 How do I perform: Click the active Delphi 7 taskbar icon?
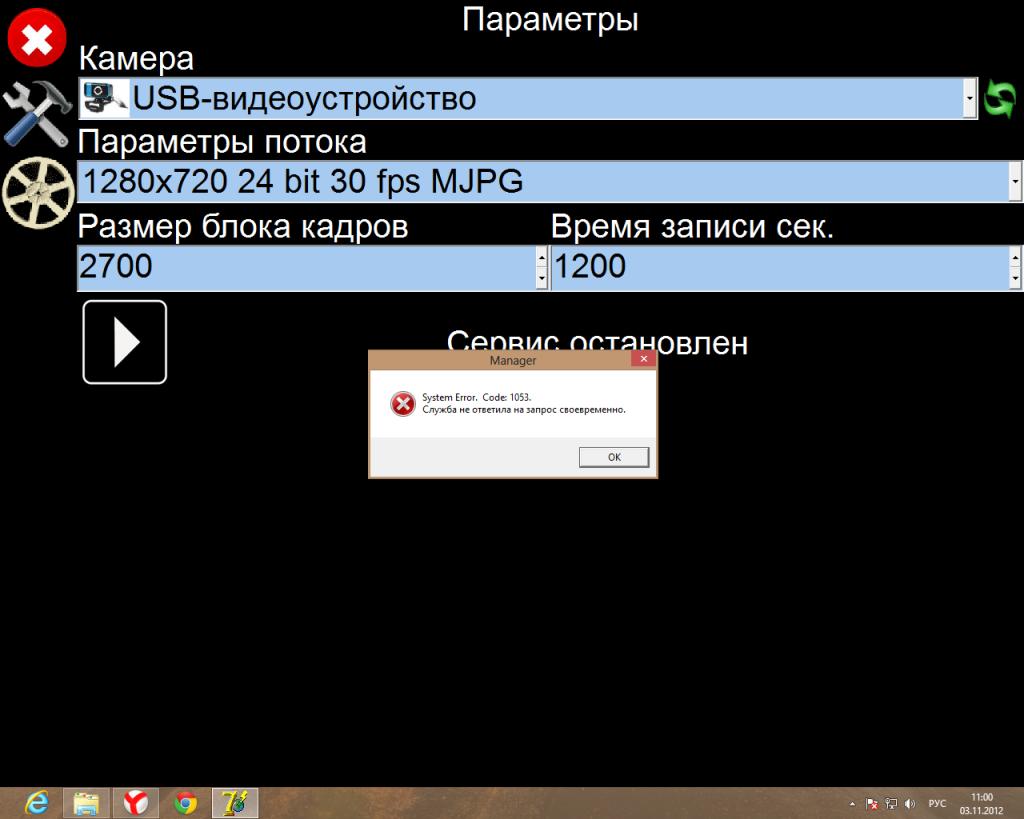tap(235, 803)
